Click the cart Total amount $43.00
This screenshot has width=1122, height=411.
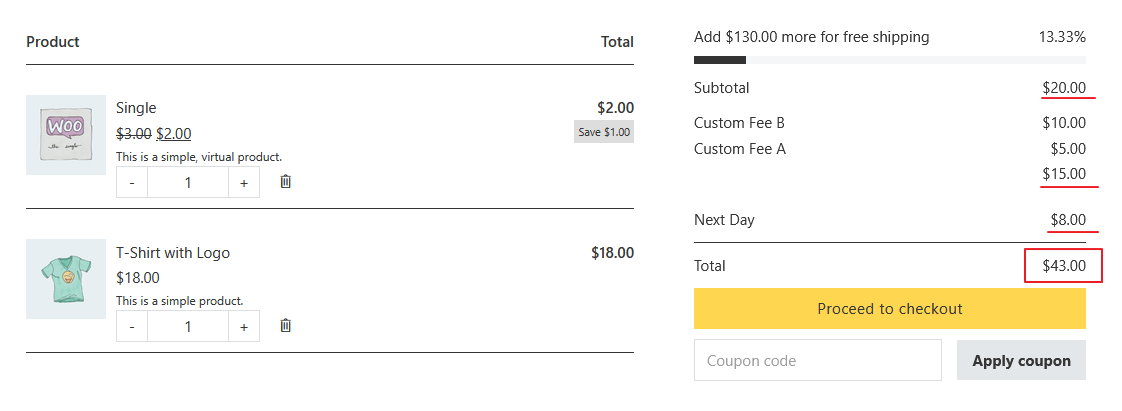pyautogui.click(x=1064, y=266)
